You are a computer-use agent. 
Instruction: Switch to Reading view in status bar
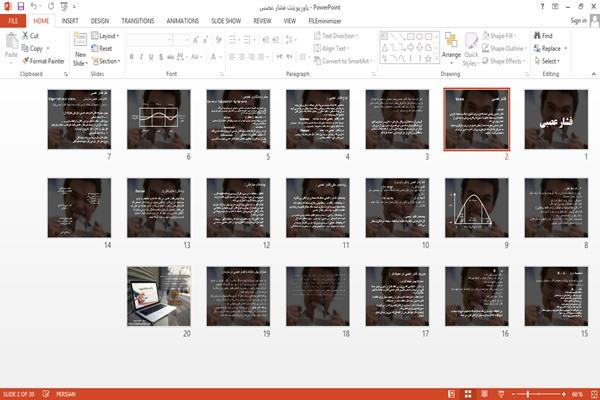coord(484,394)
